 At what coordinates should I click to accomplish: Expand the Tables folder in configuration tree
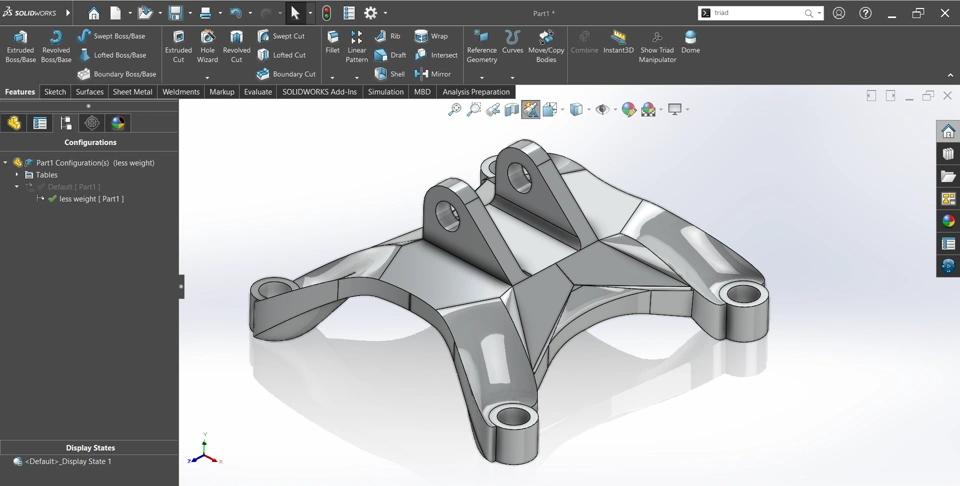pyautogui.click(x=17, y=175)
